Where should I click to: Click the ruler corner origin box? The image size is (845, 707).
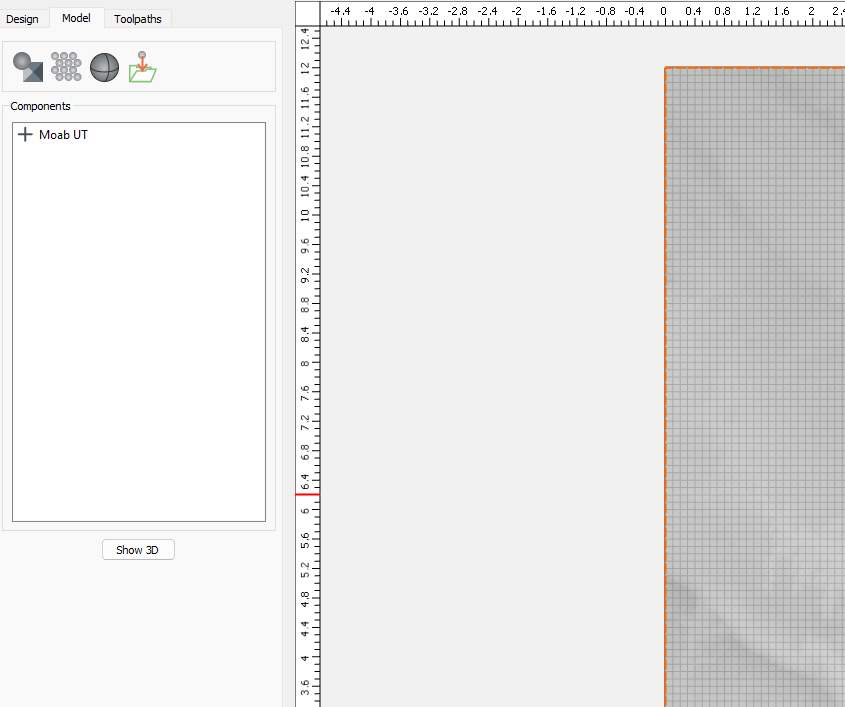click(307, 12)
